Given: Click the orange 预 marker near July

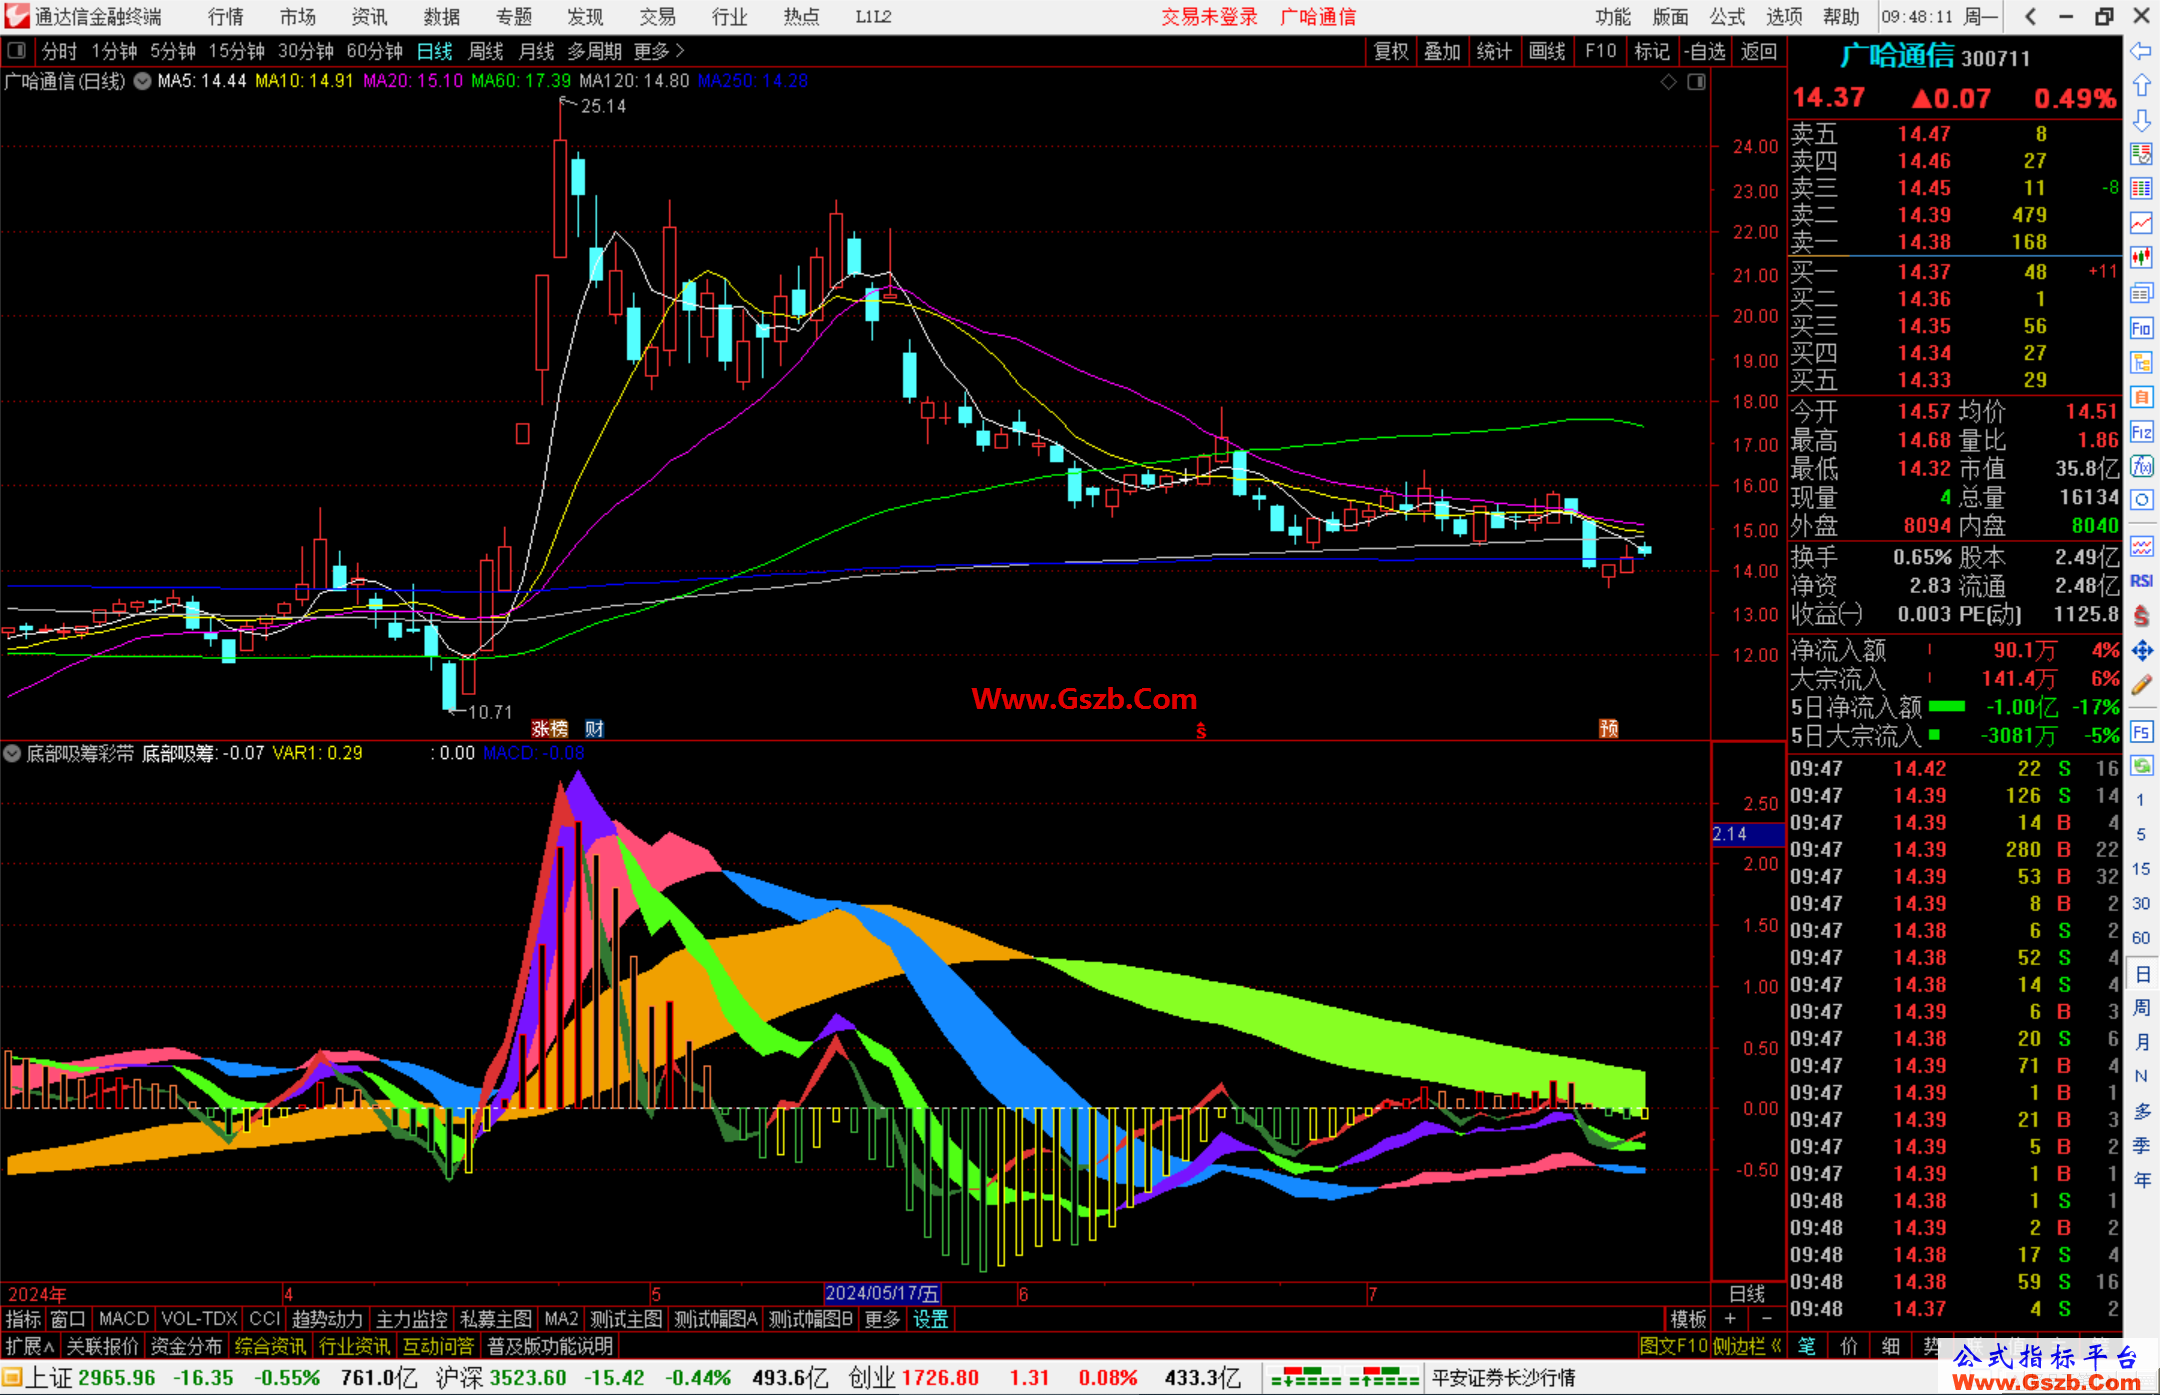Looking at the screenshot, I should coord(1608,729).
